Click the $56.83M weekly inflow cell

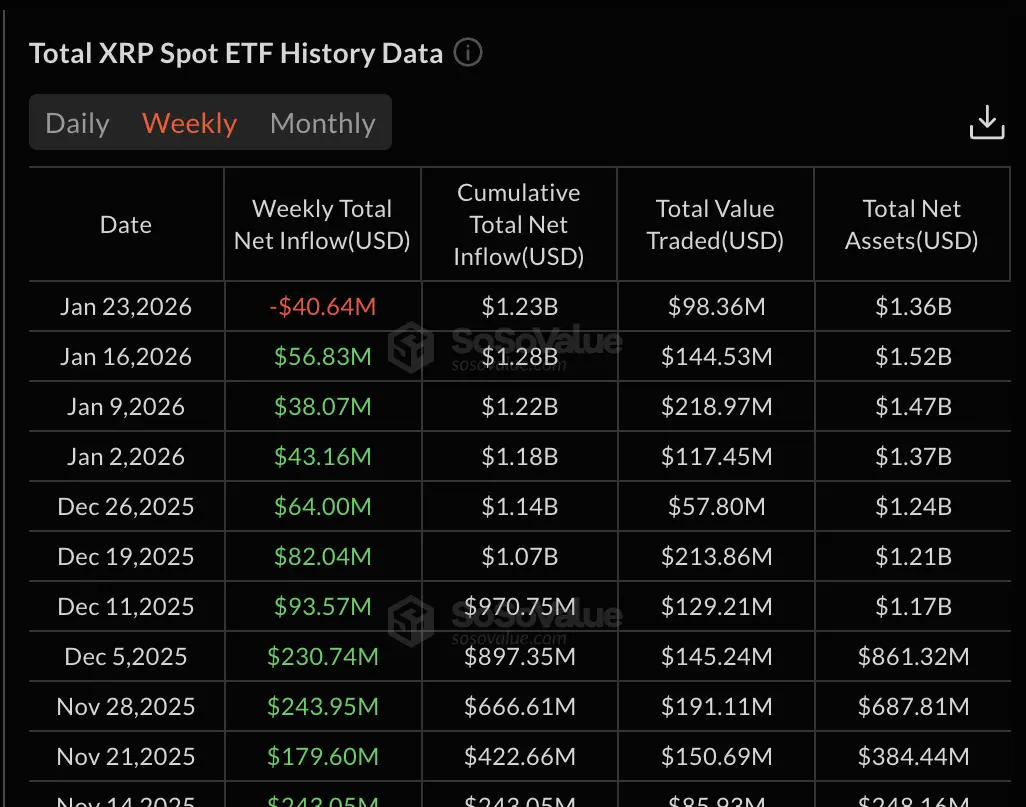322,357
